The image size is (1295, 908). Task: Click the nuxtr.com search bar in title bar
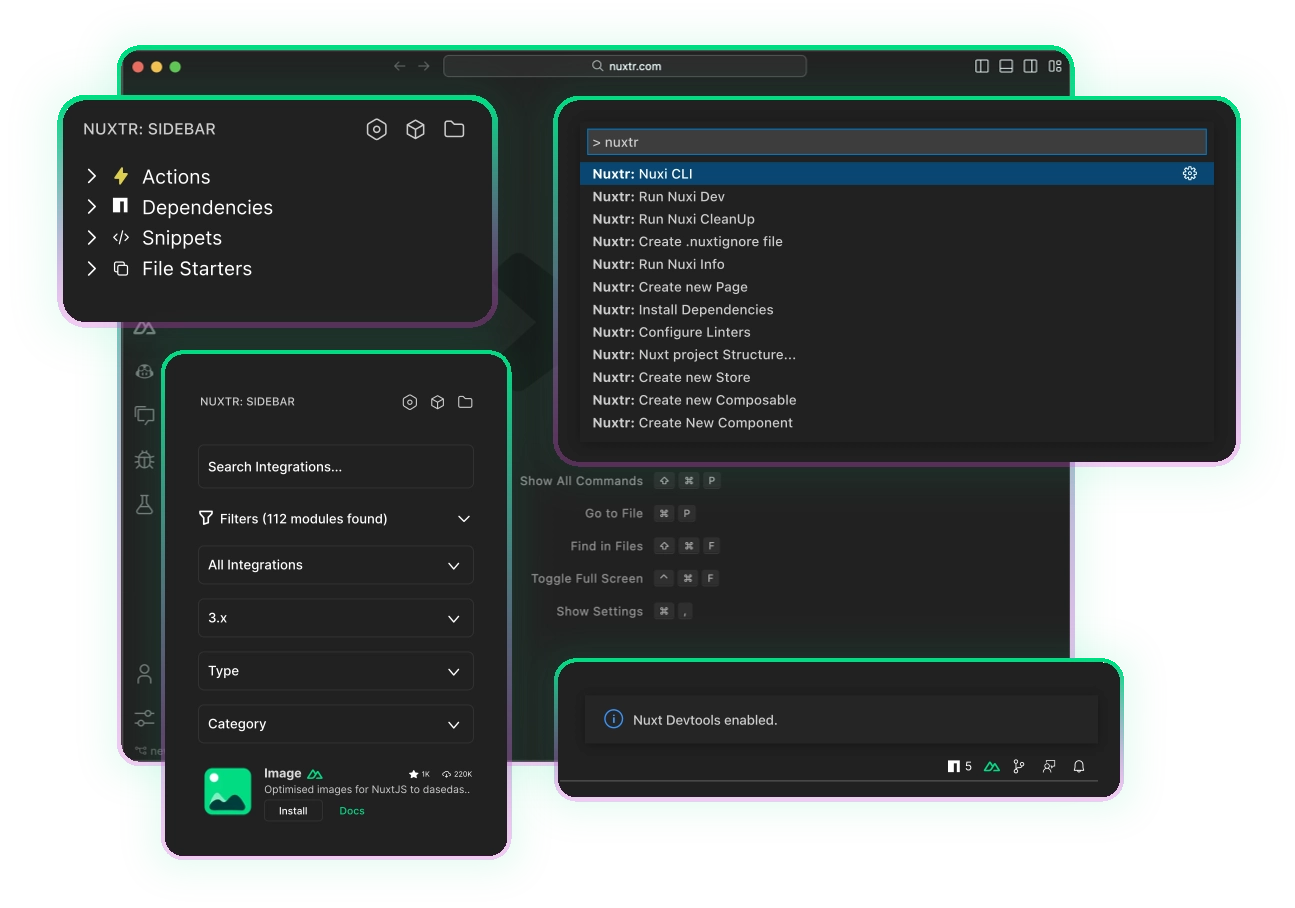625,66
